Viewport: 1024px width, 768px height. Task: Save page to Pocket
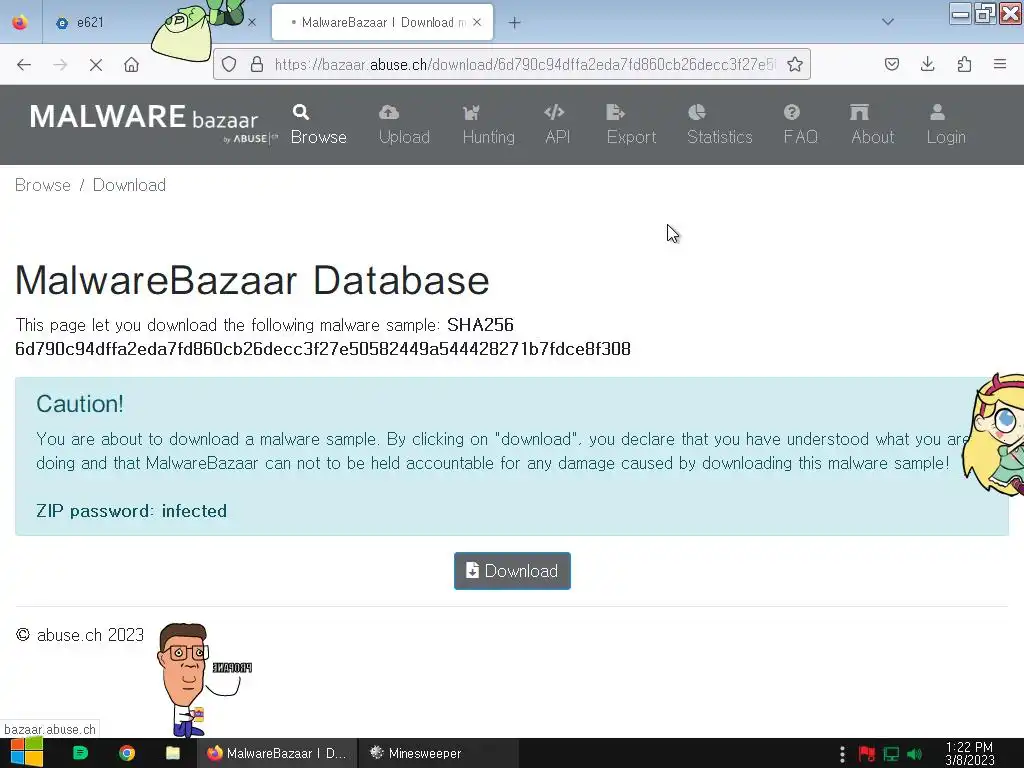(891, 64)
